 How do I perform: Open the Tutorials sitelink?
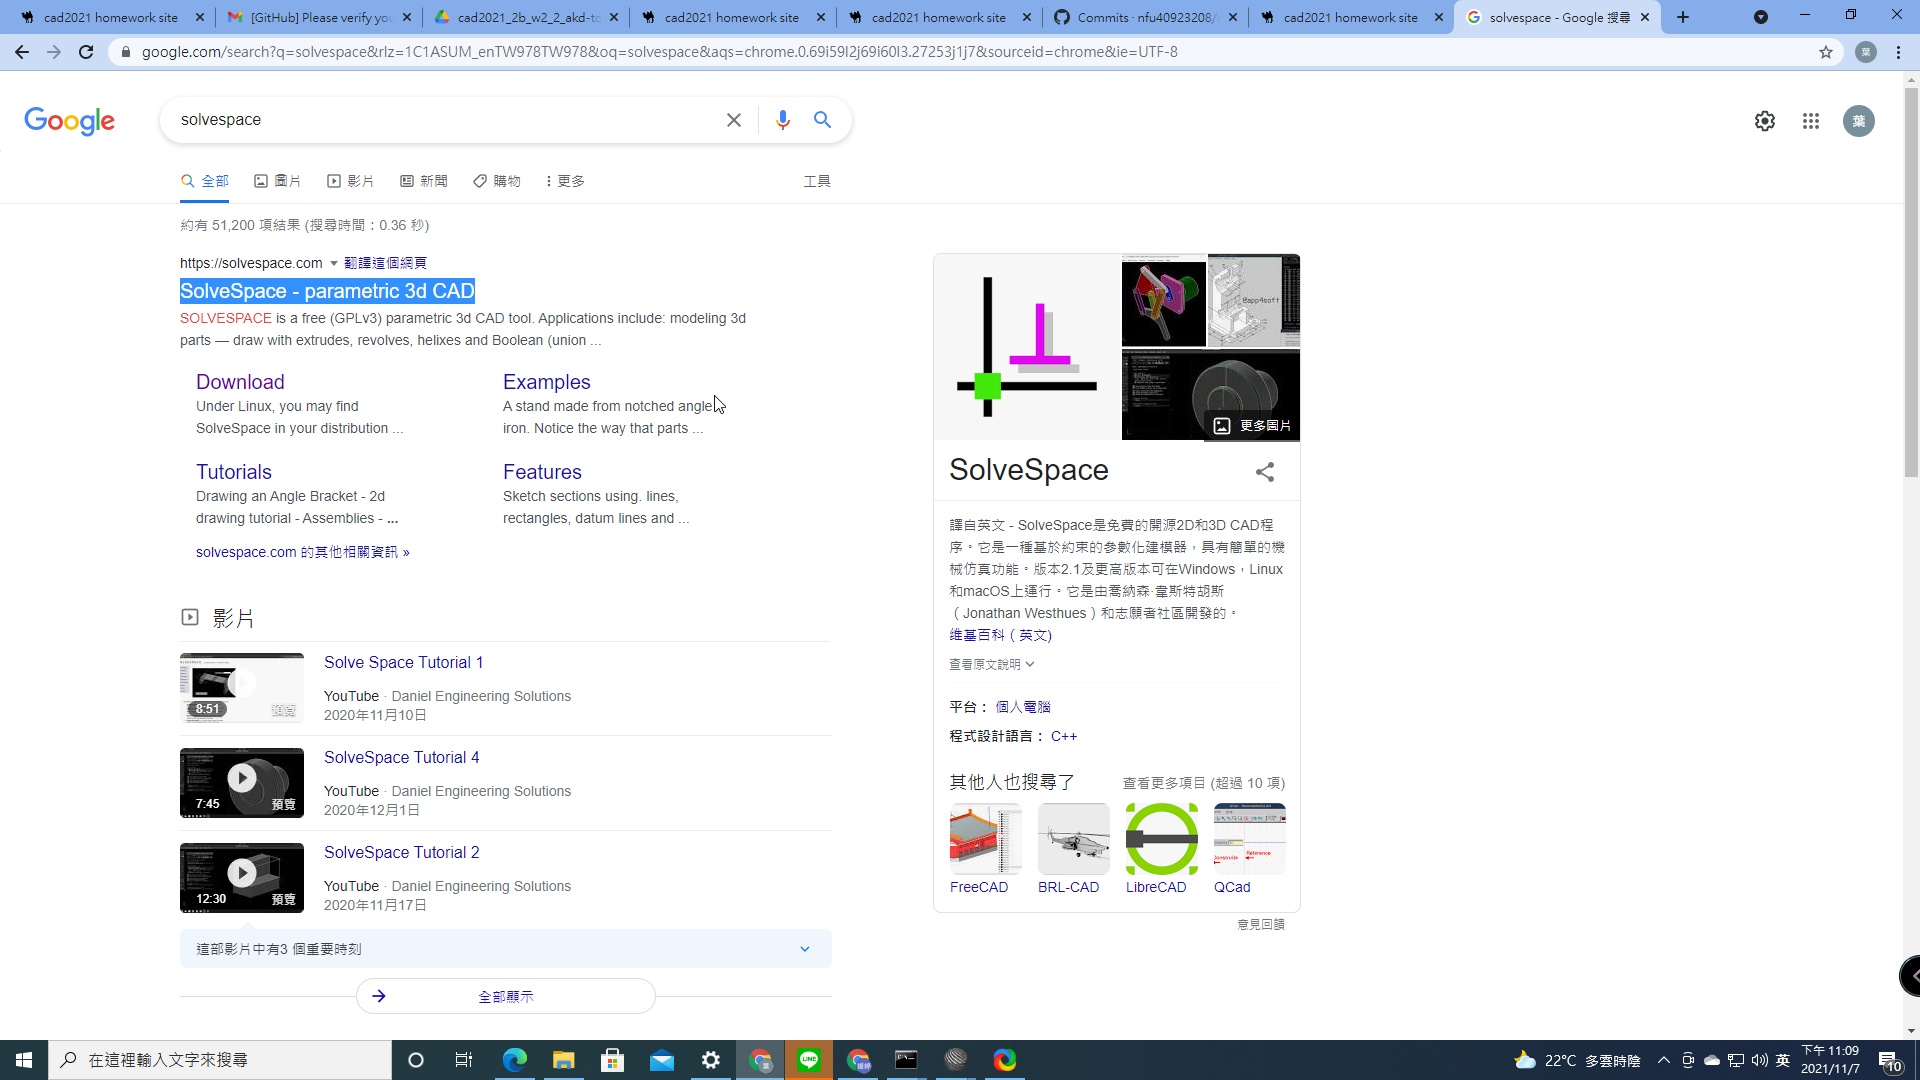point(234,472)
